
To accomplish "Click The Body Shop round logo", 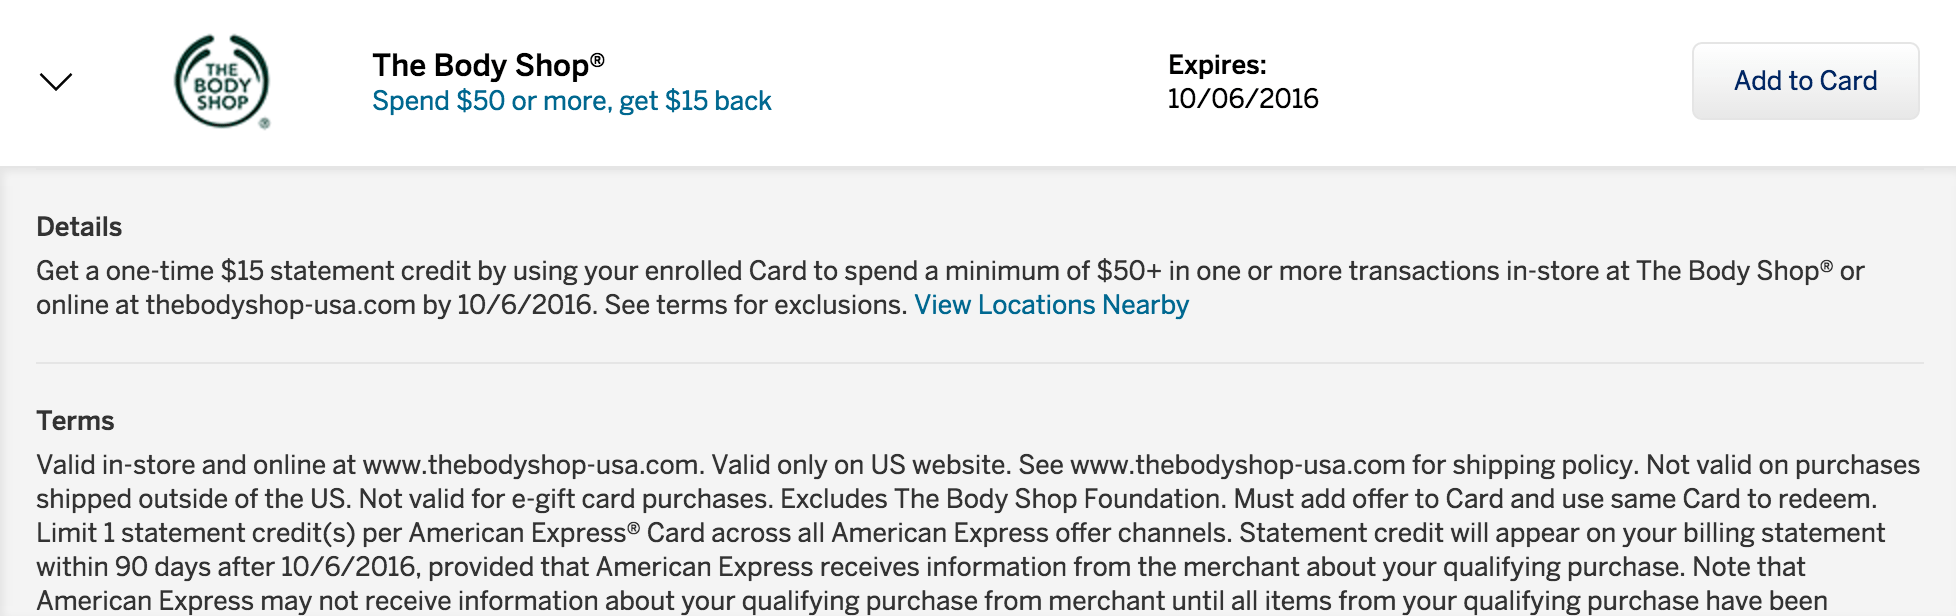I will (222, 82).
